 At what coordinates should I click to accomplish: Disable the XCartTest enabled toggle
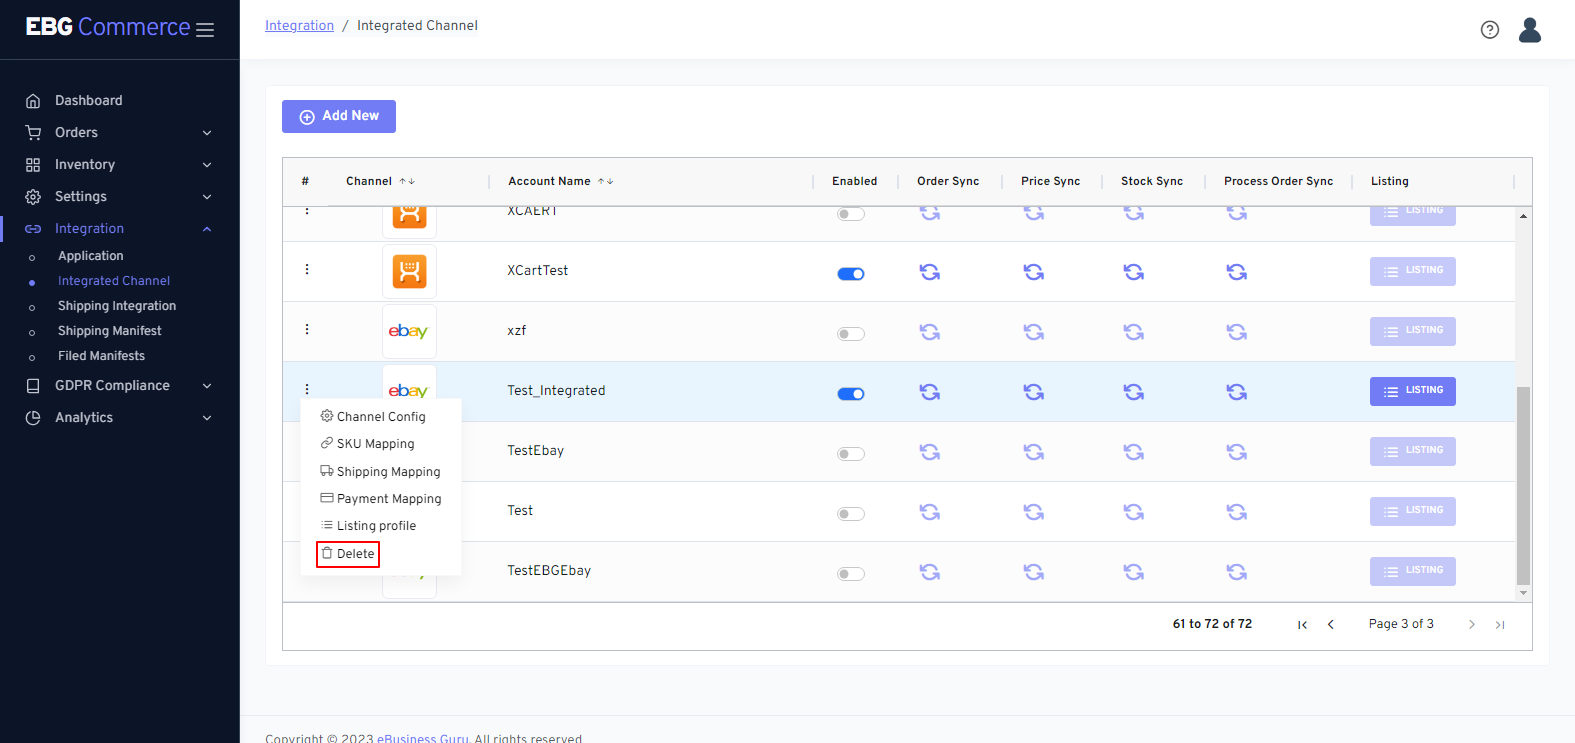tap(851, 274)
